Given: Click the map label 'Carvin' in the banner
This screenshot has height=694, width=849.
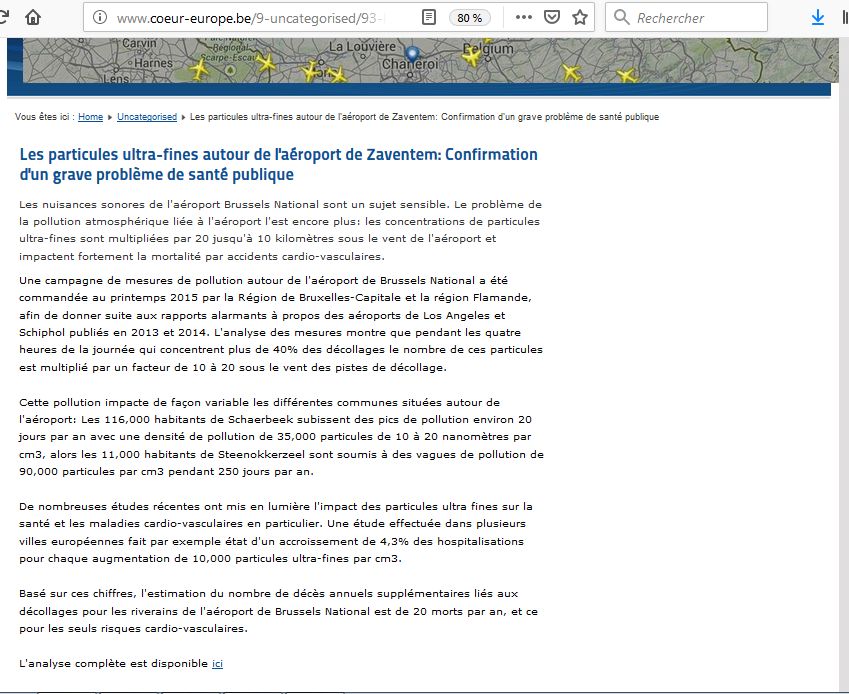Looking at the screenshot, I should 139,43.
